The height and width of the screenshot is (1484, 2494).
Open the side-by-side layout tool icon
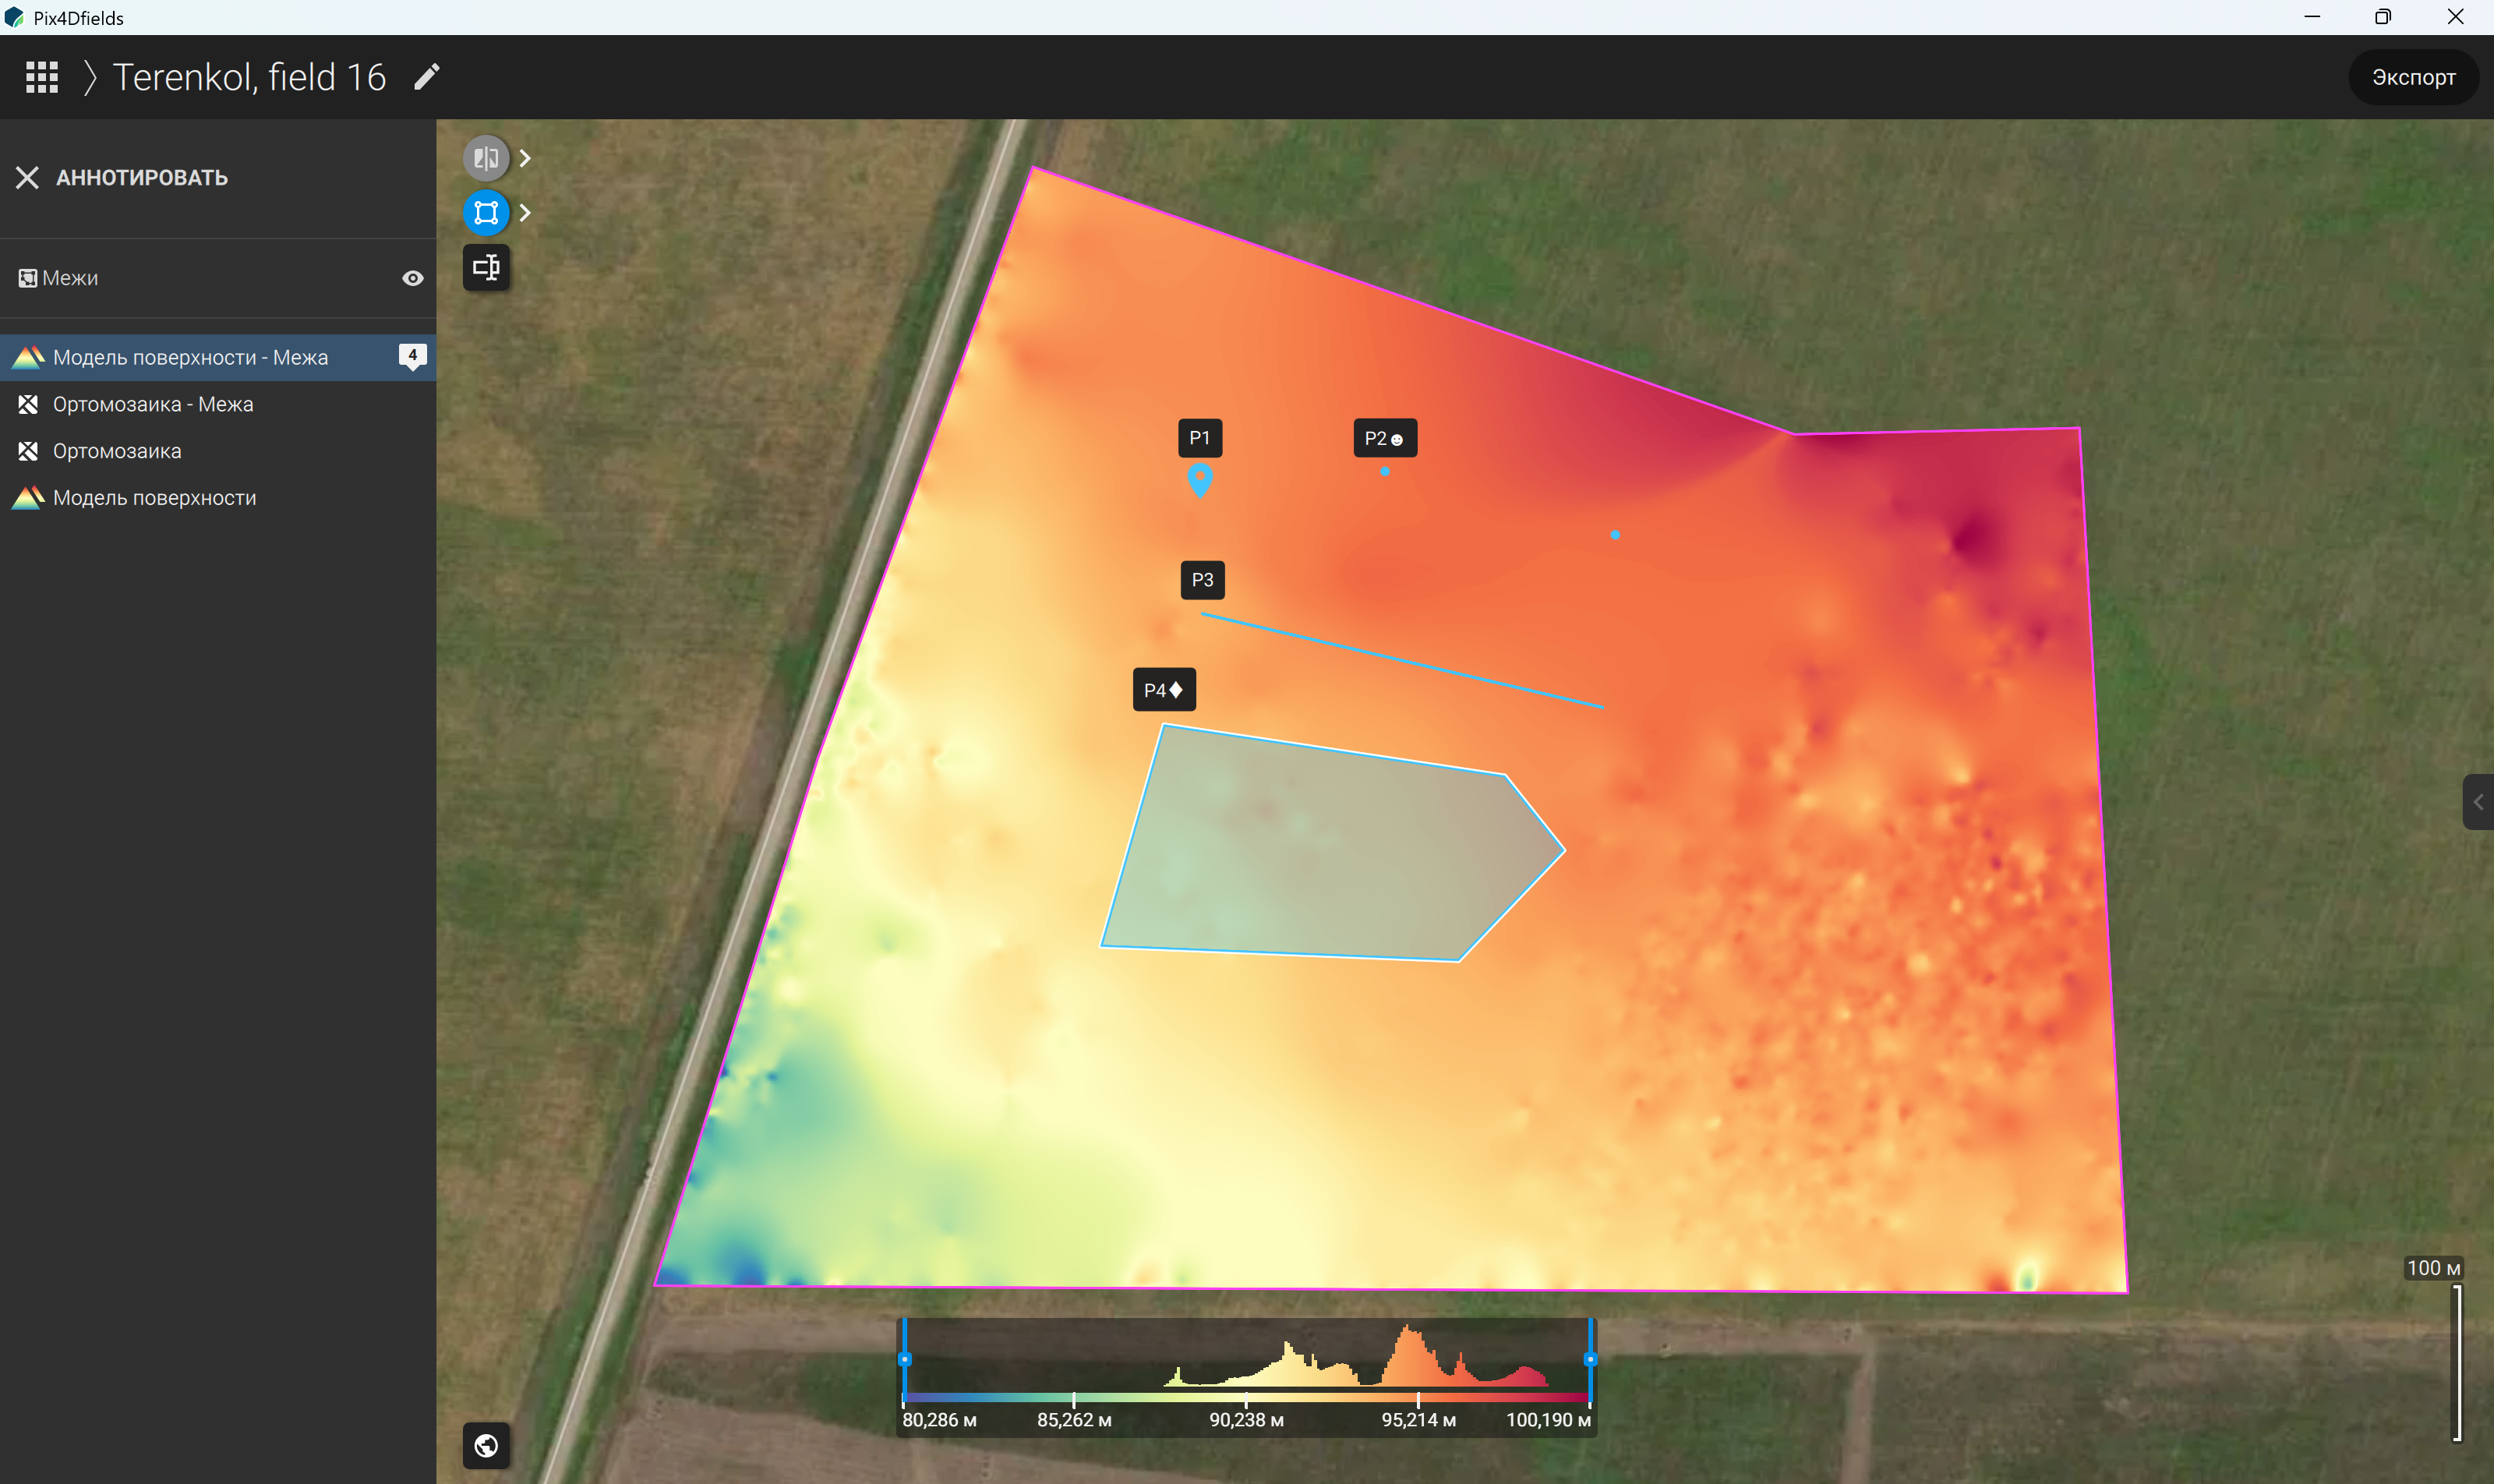tap(486, 267)
